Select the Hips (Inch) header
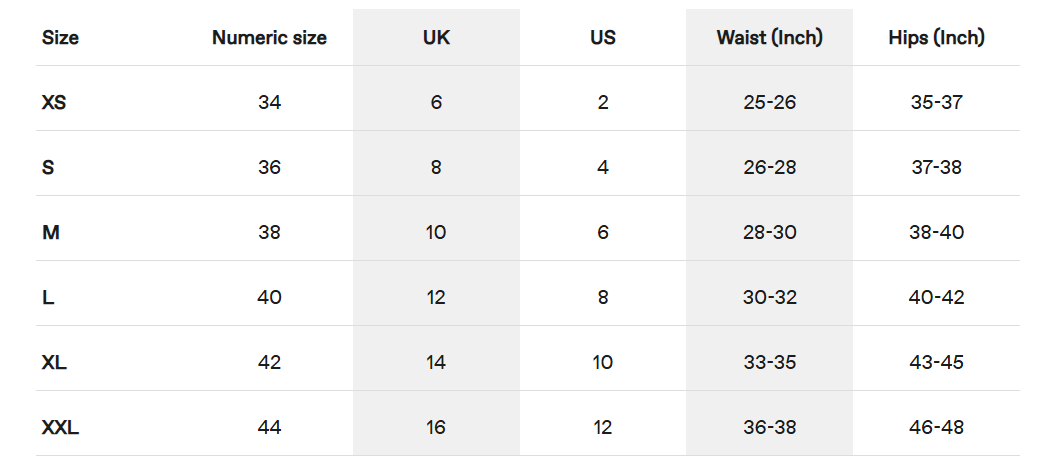The width and height of the screenshot is (1038, 463). [x=937, y=38]
